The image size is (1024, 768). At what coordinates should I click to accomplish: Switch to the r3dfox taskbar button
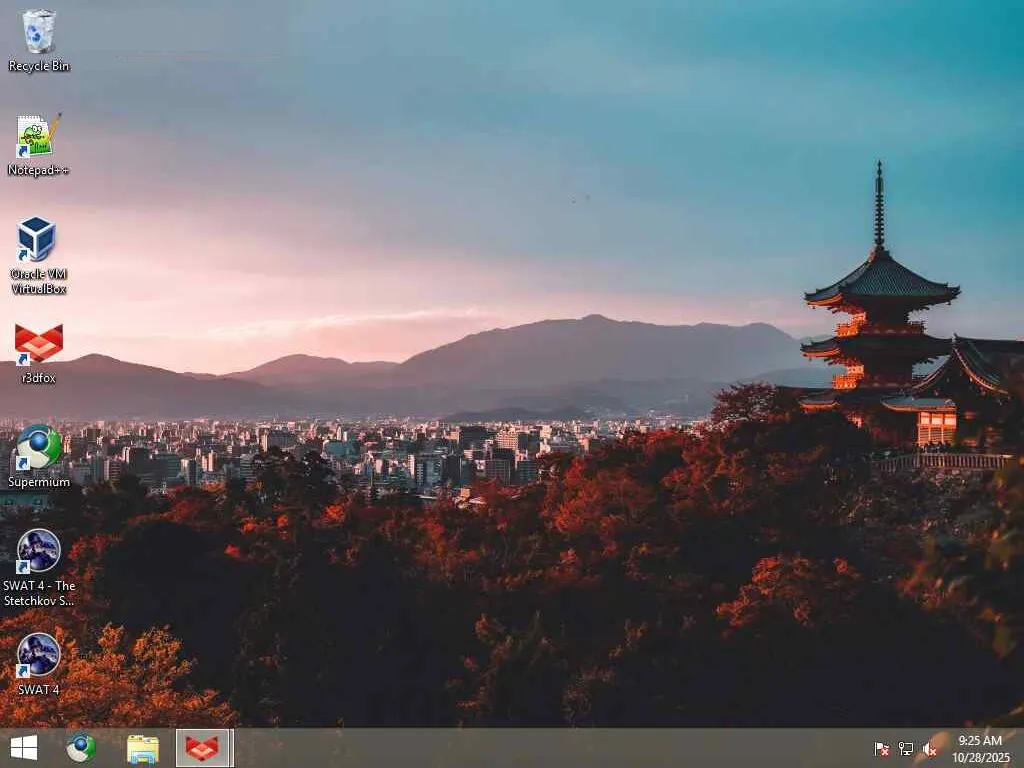tap(204, 748)
